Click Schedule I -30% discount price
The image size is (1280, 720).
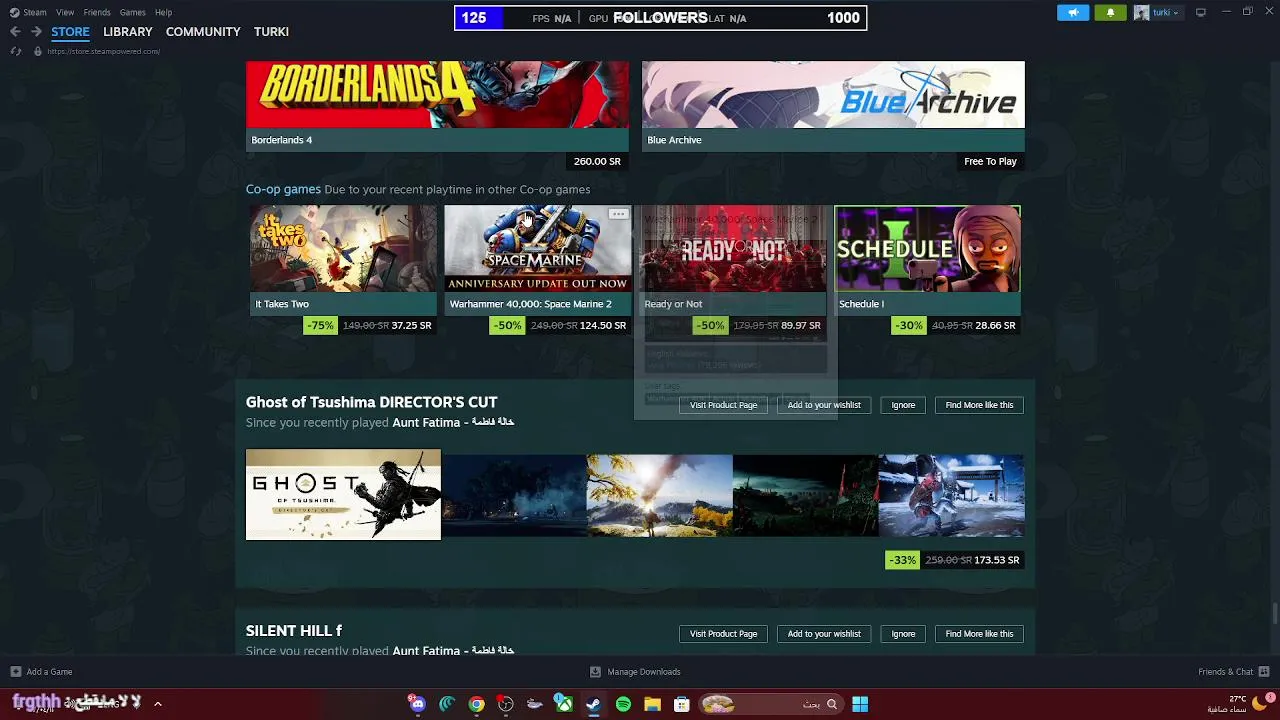point(955,325)
